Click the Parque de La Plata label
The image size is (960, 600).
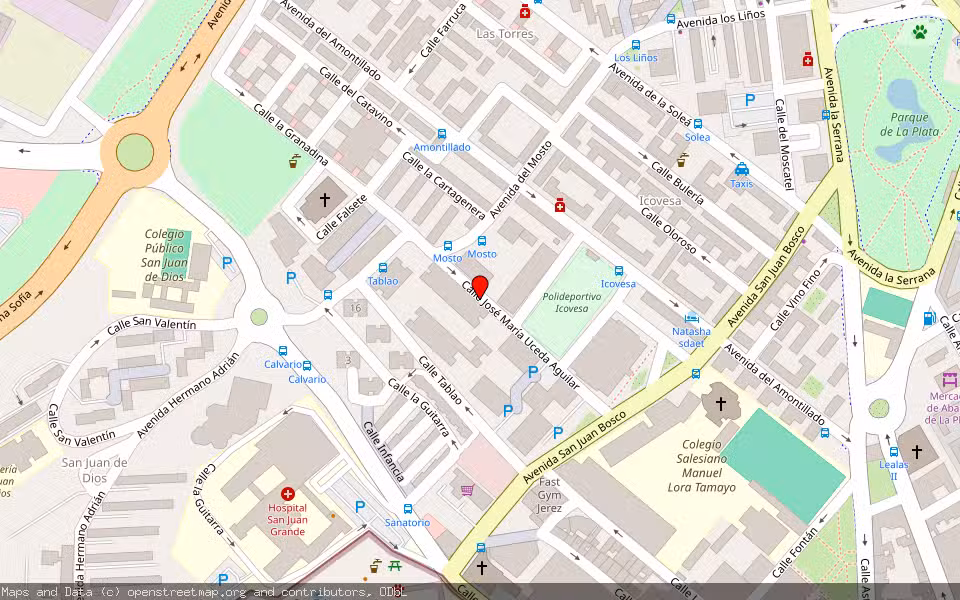[x=909, y=124]
